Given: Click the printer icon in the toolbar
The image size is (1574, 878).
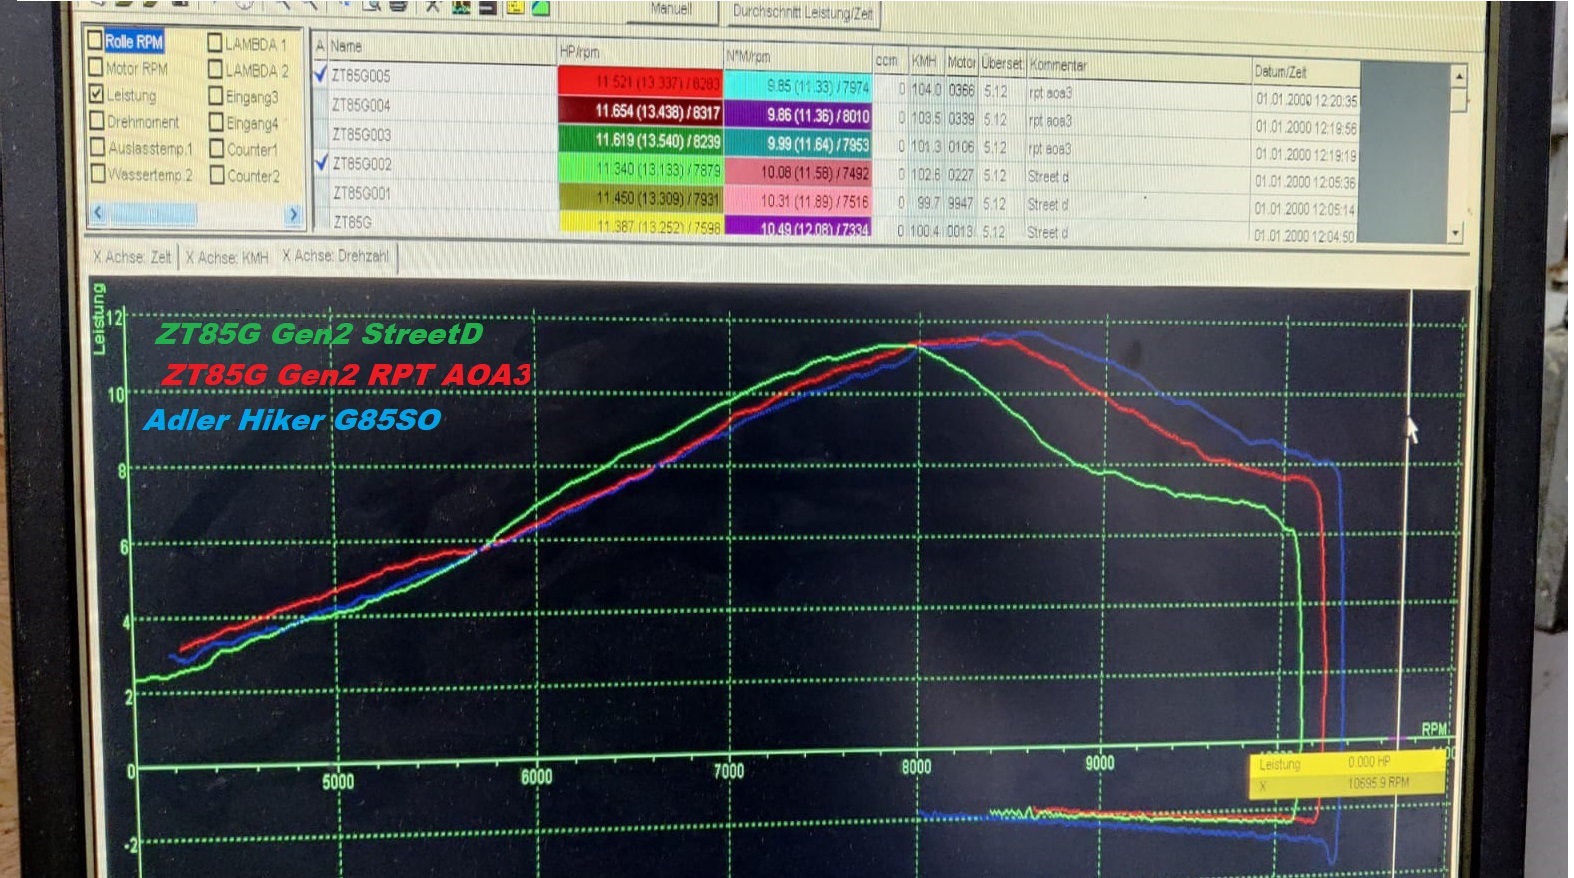Looking at the screenshot, I should pyautogui.click(x=398, y=6).
